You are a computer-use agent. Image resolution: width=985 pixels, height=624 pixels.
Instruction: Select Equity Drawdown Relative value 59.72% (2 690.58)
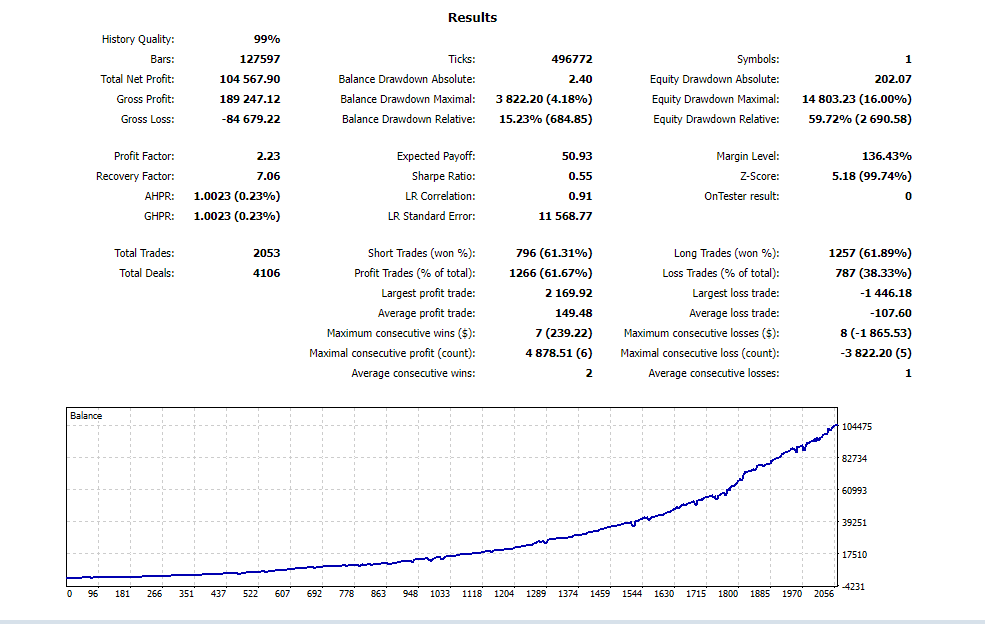pos(860,119)
